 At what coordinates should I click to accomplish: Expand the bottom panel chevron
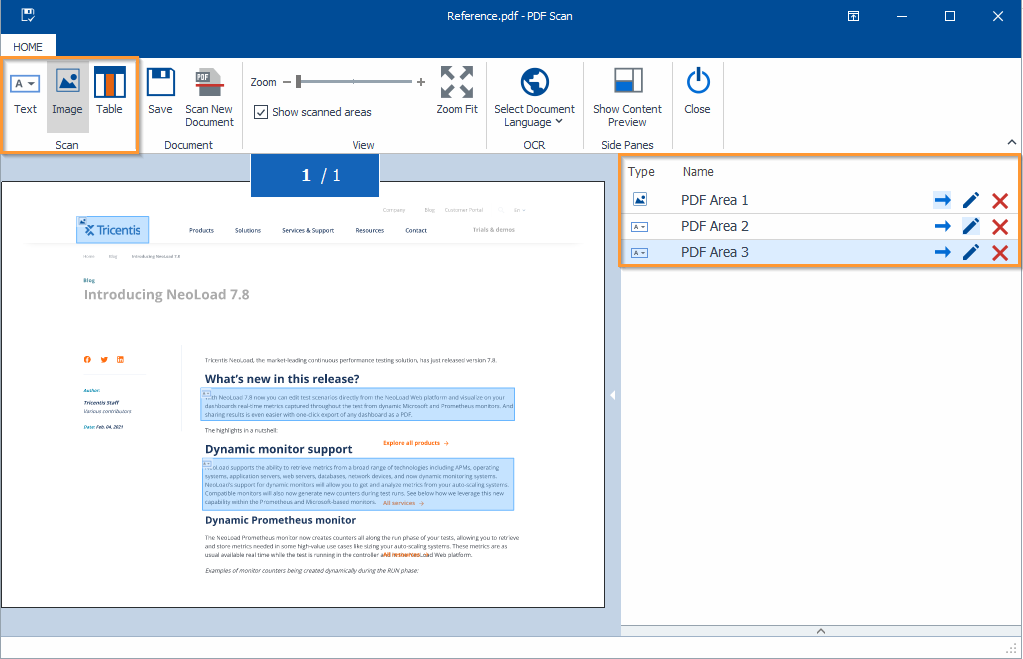tap(820, 631)
